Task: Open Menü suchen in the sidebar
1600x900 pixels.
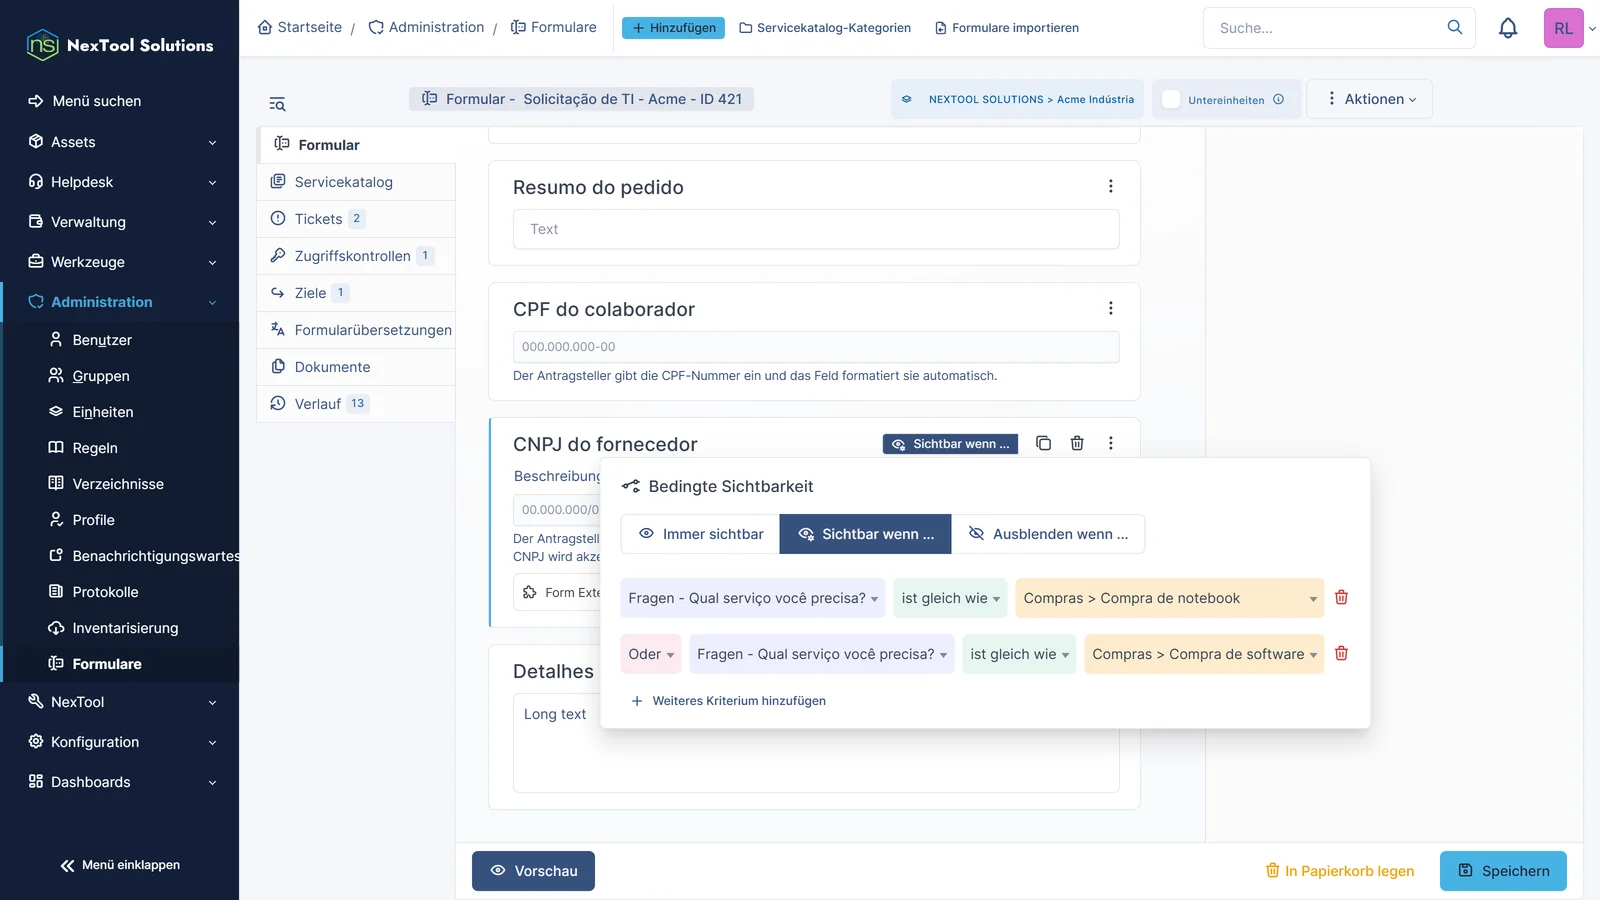Action: point(97,101)
